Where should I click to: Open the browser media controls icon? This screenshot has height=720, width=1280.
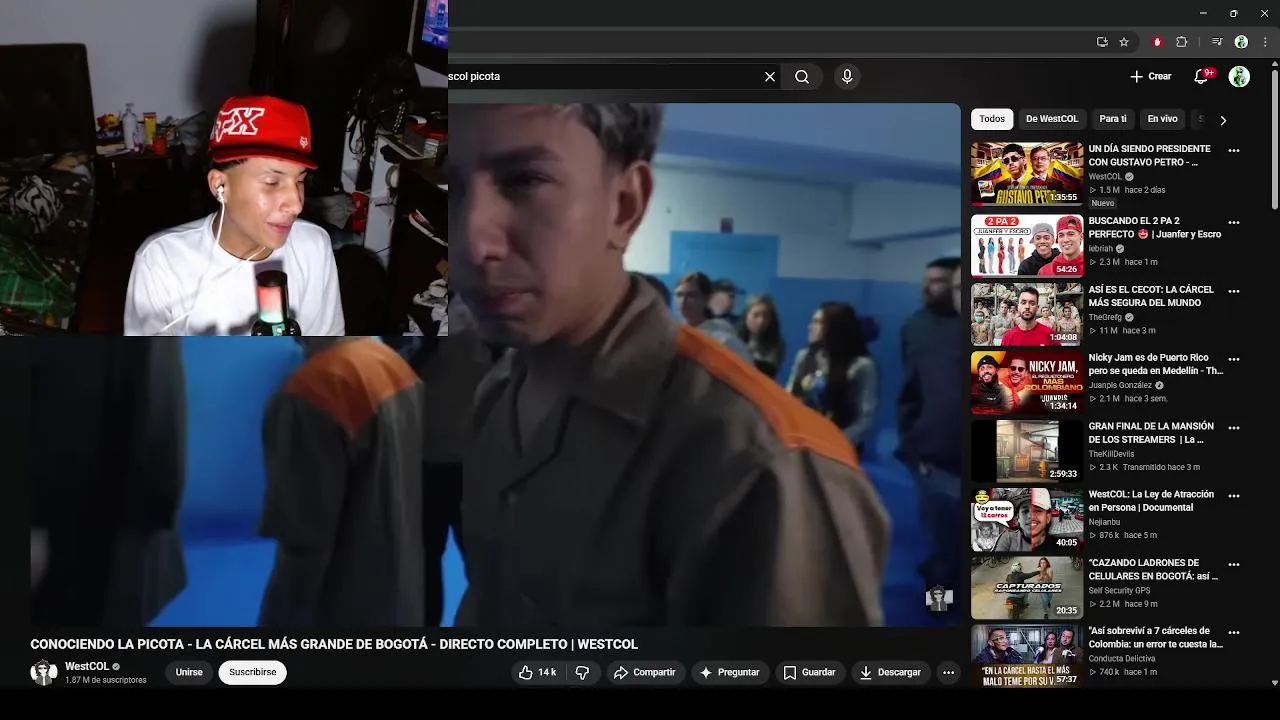point(1217,42)
